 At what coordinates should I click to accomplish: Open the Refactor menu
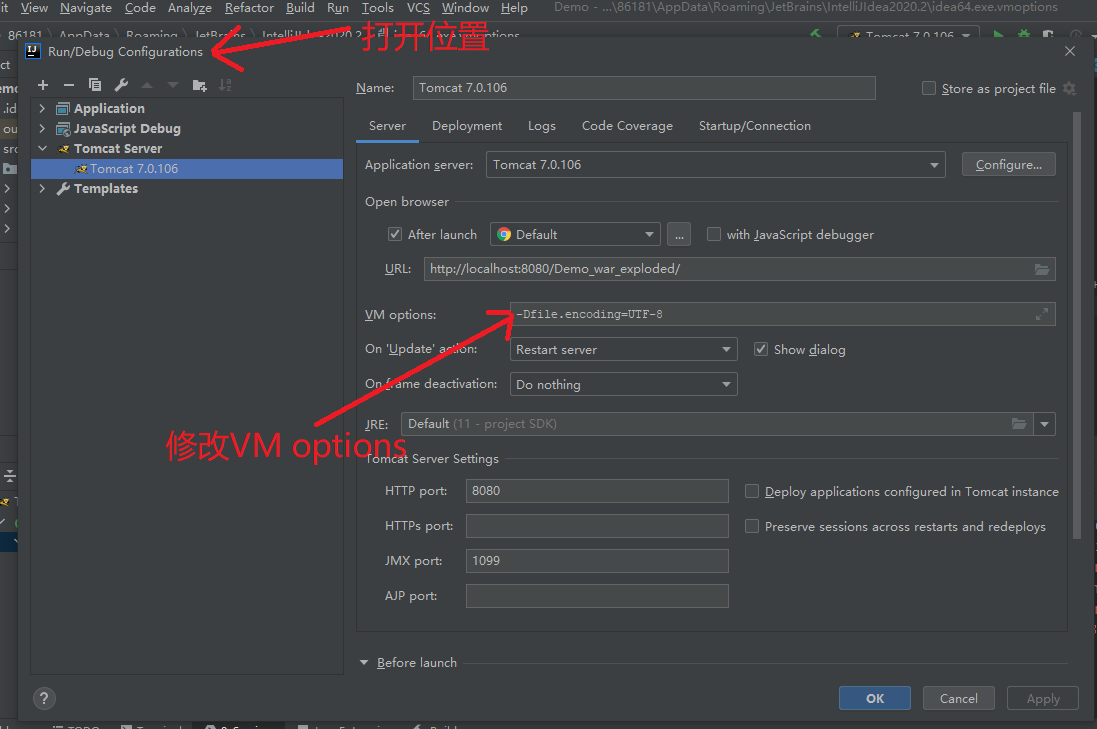click(249, 8)
